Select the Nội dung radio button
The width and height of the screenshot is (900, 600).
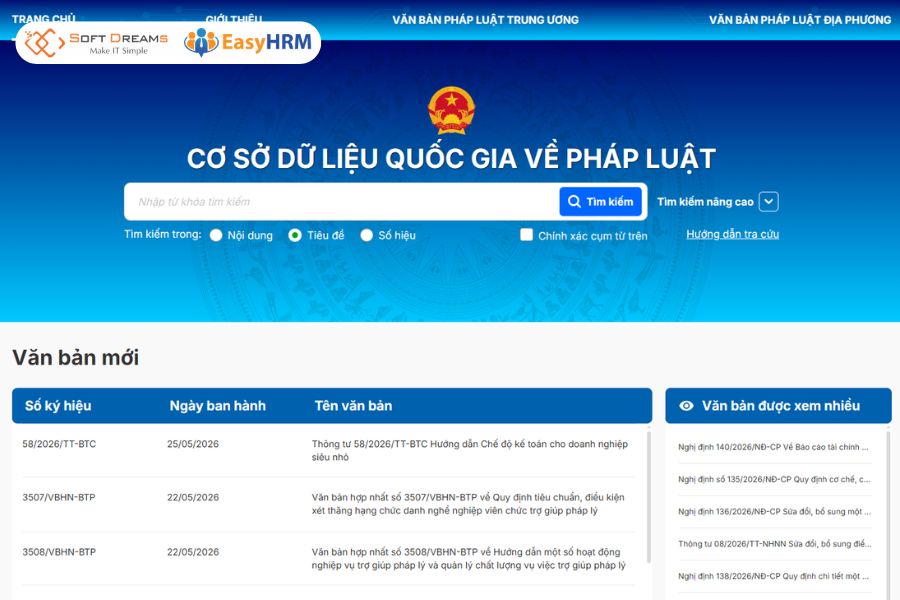click(216, 235)
